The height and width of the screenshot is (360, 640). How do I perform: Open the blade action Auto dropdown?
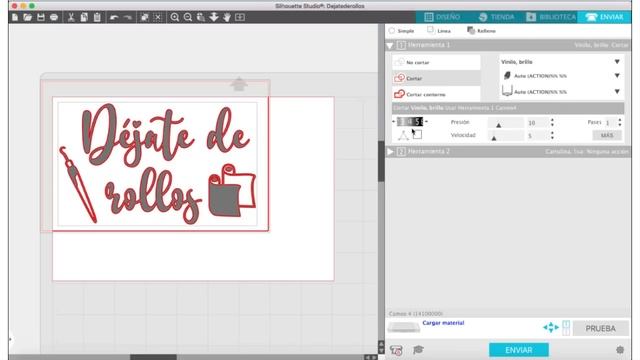point(561,76)
